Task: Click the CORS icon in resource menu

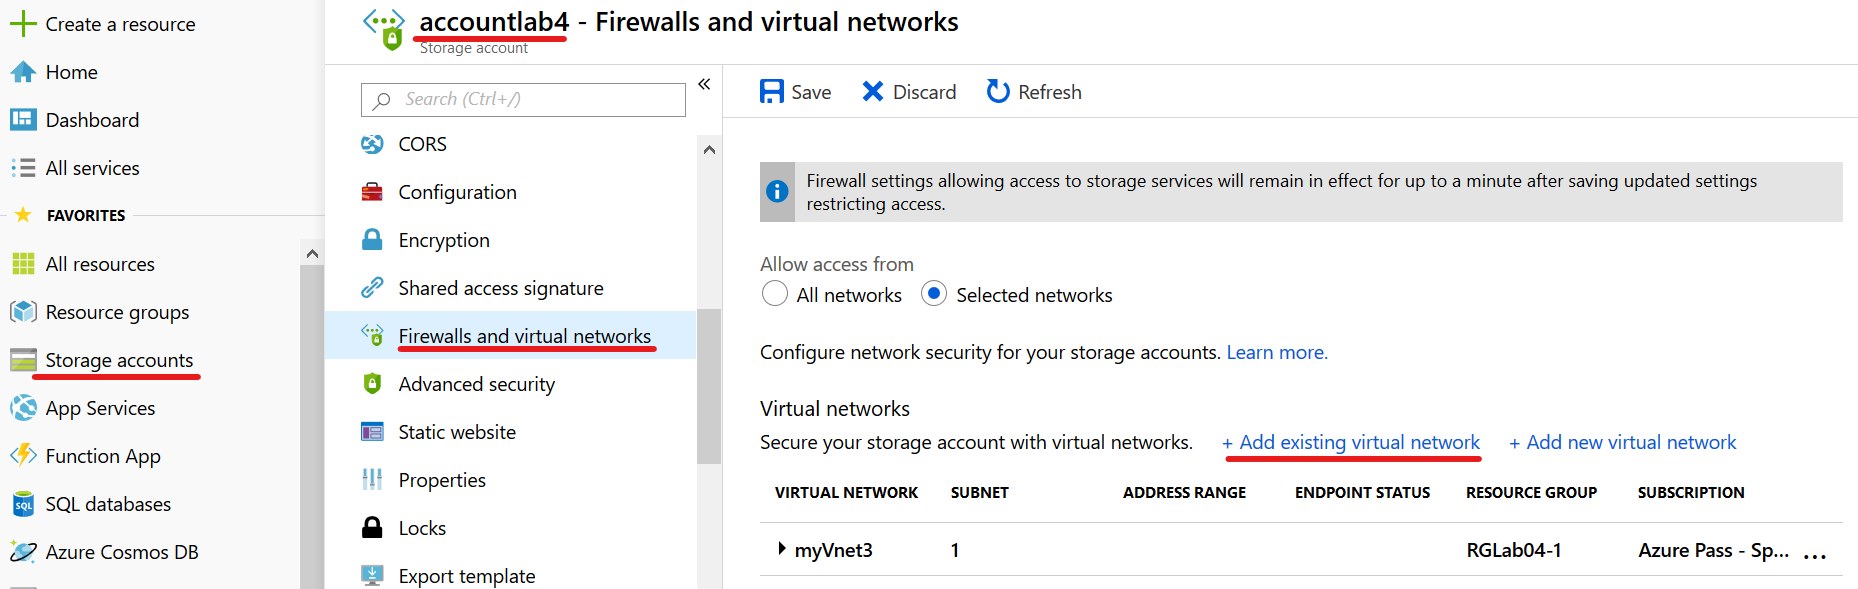Action: (x=372, y=144)
